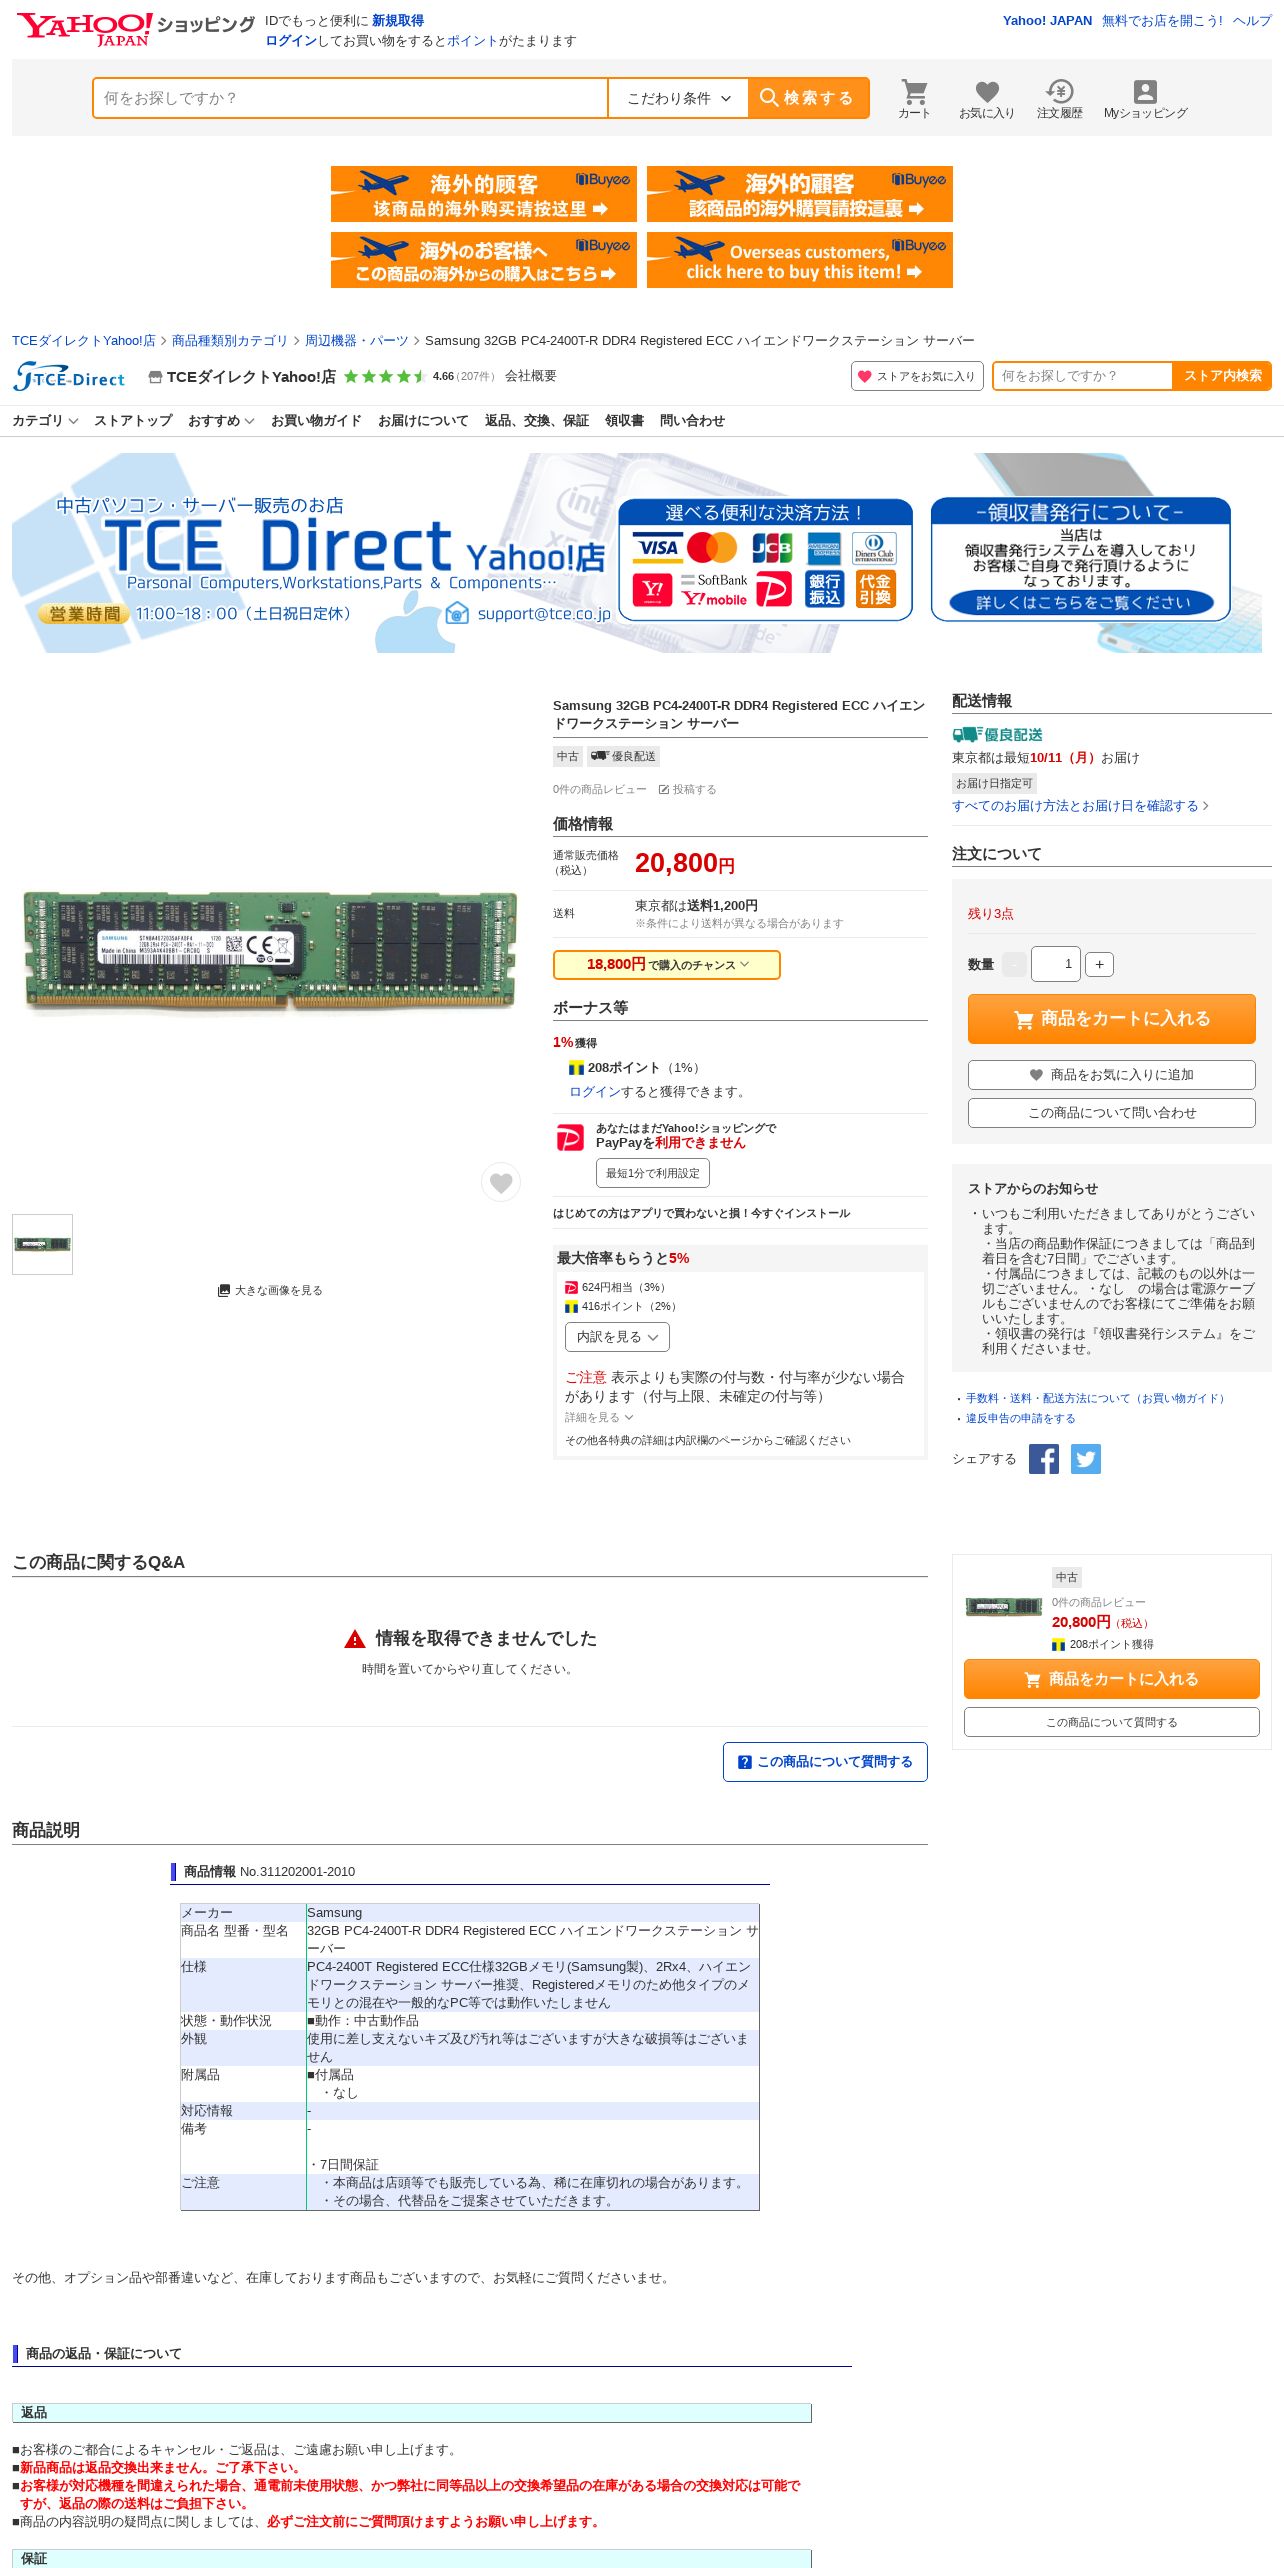Share the product on Twitter

(x=1086, y=1459)
